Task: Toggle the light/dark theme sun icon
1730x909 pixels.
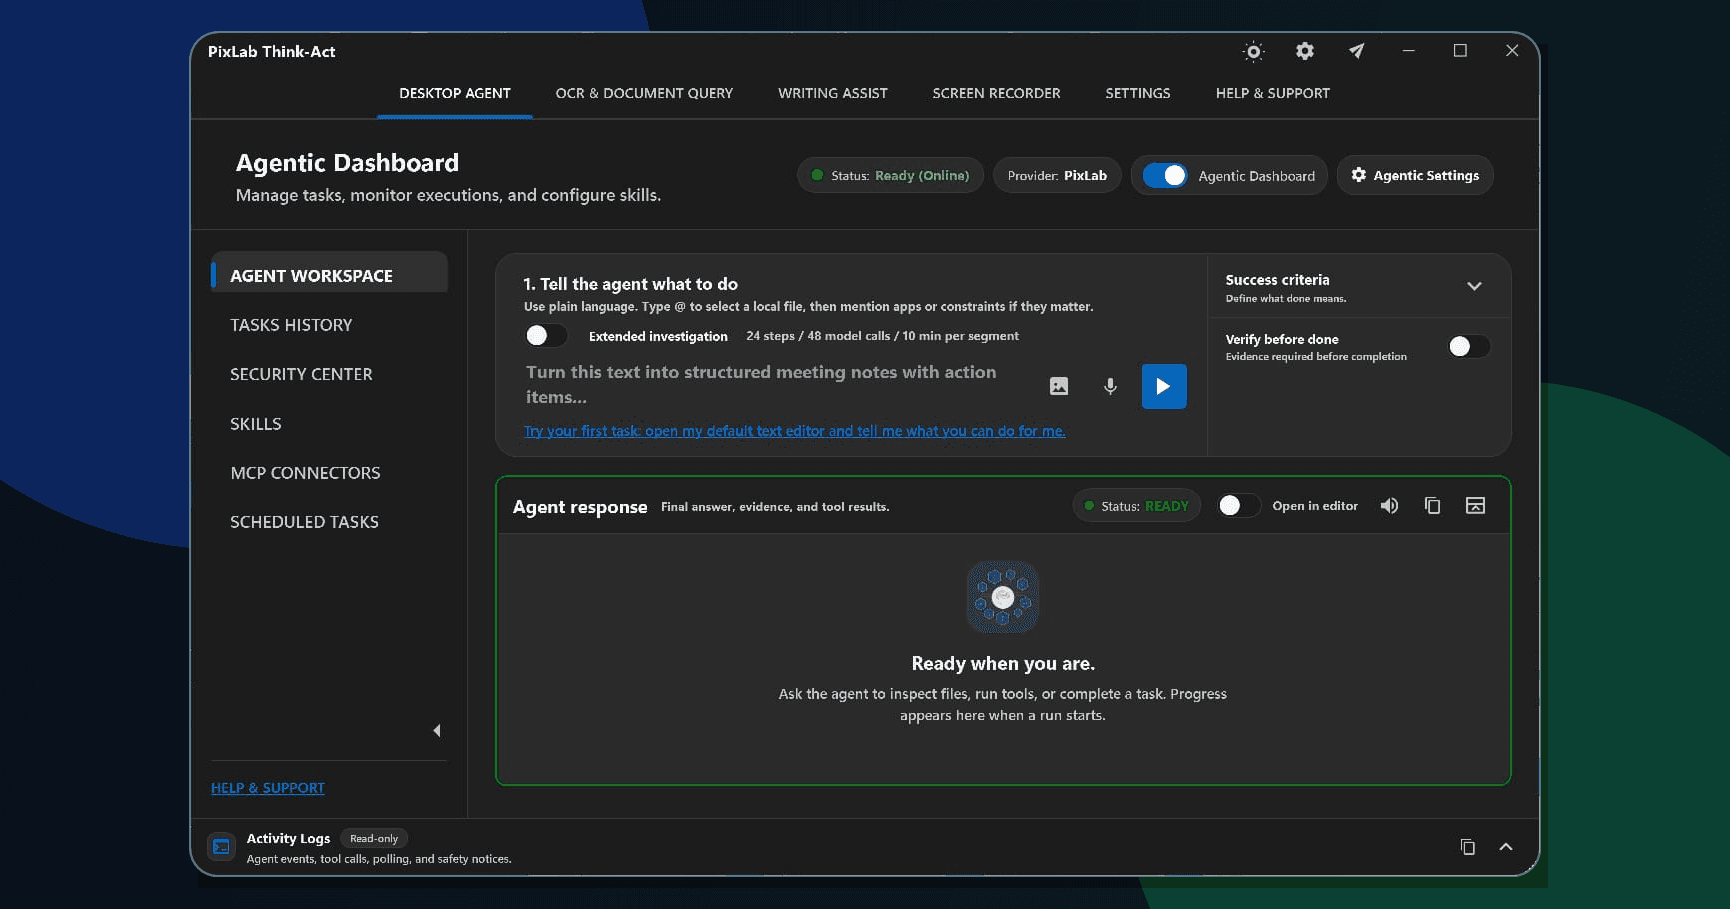Action: pyautogui.click(x=1253, y=51)
